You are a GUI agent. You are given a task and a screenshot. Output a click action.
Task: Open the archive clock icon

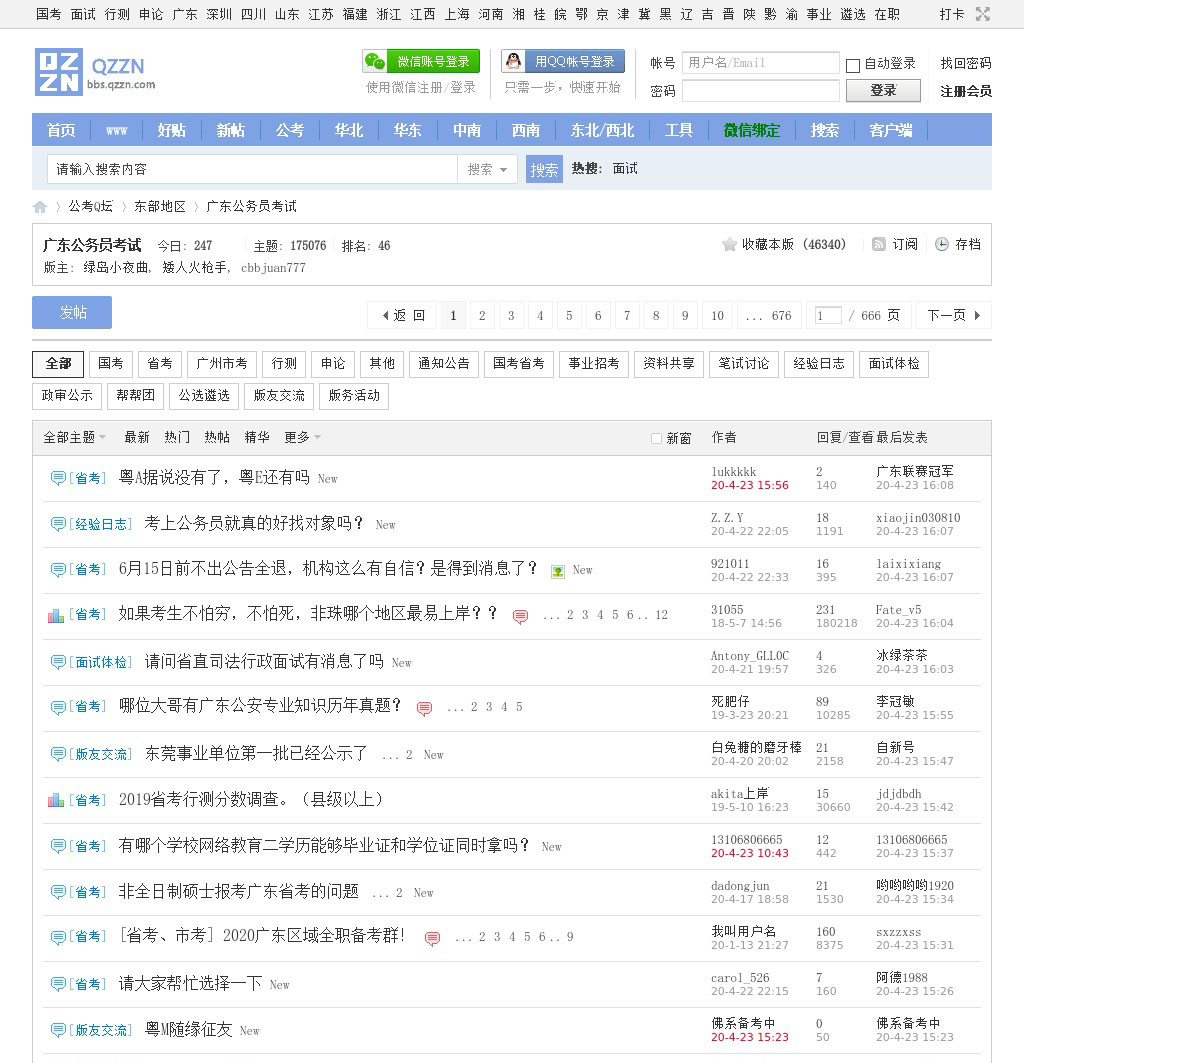click(941, 245)
